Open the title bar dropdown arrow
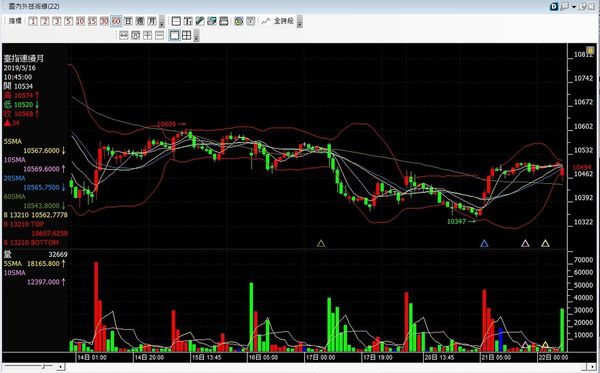 (x=574, y=7)
